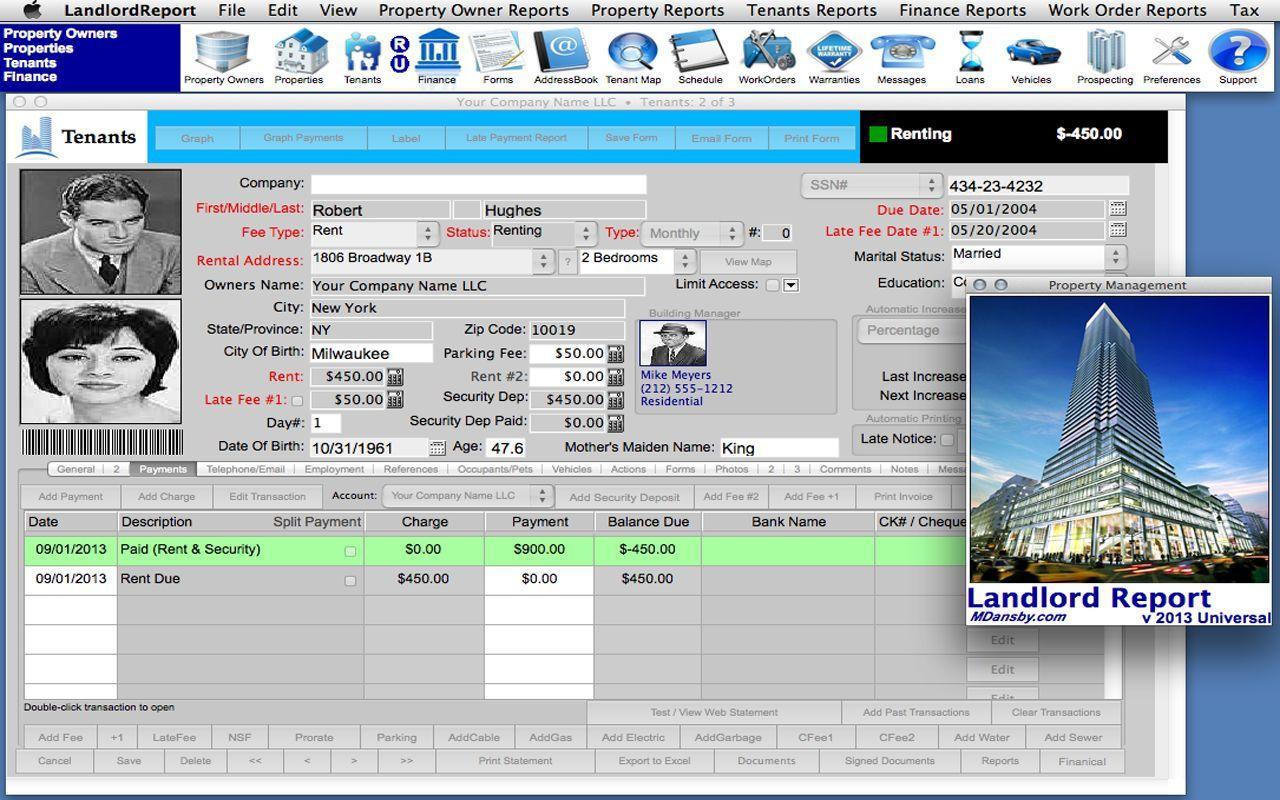Check Split Payment for Rent Due row
1280x800 pixels.
[x=350, y=581]
